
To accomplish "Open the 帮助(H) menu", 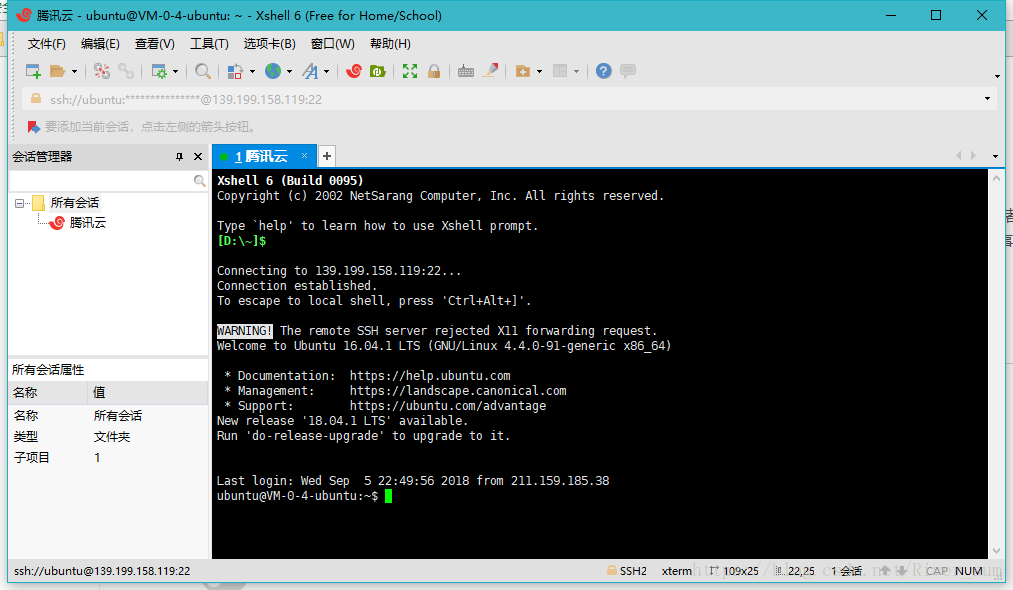I will pyautogui.click(x=390, y=44).
